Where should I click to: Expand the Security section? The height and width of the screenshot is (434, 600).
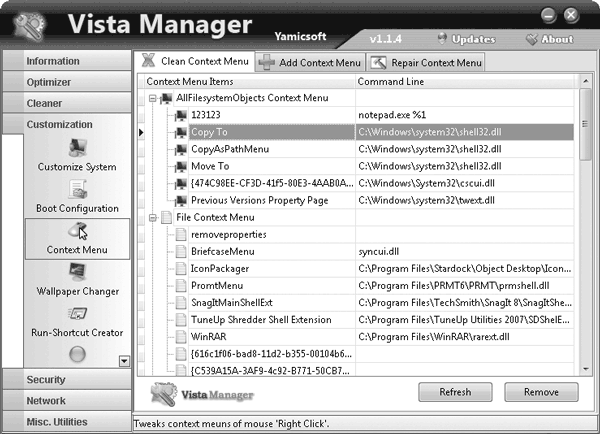click(66, 380)
